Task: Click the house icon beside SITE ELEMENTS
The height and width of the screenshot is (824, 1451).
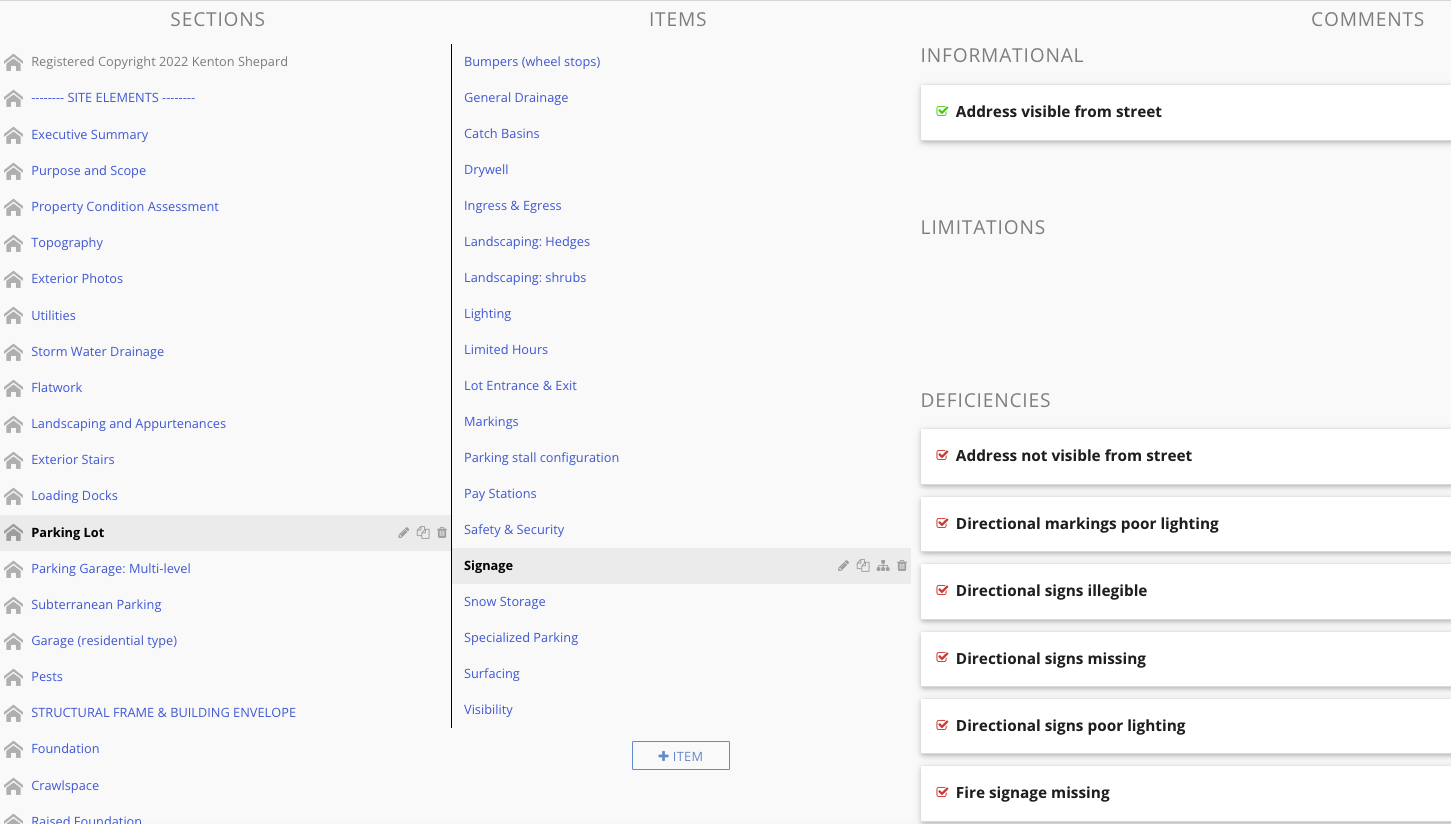Action: click(13, 98)
